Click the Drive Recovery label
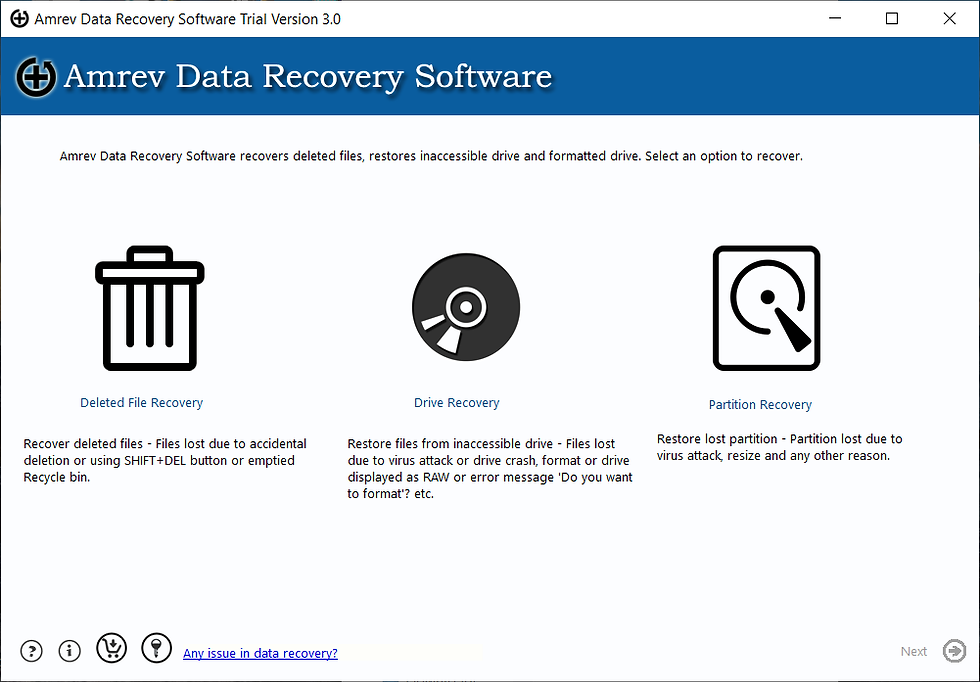The image size is (980, 682). pyautogui.click(x=456, y=403)
